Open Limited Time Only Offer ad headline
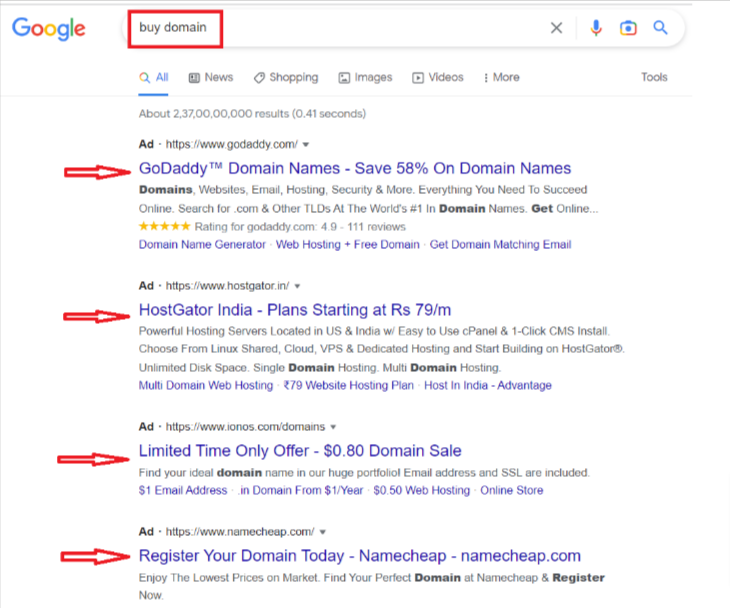This screenshot has width=730, height=608. (300, 451)
